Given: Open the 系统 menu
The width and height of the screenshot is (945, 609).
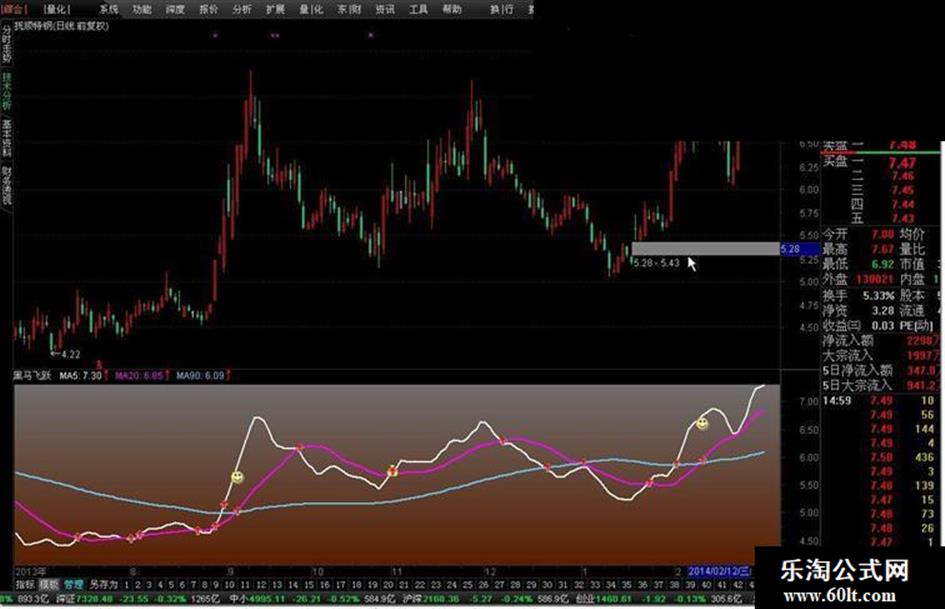Looking at the screenshot, I should click(109, 9).
